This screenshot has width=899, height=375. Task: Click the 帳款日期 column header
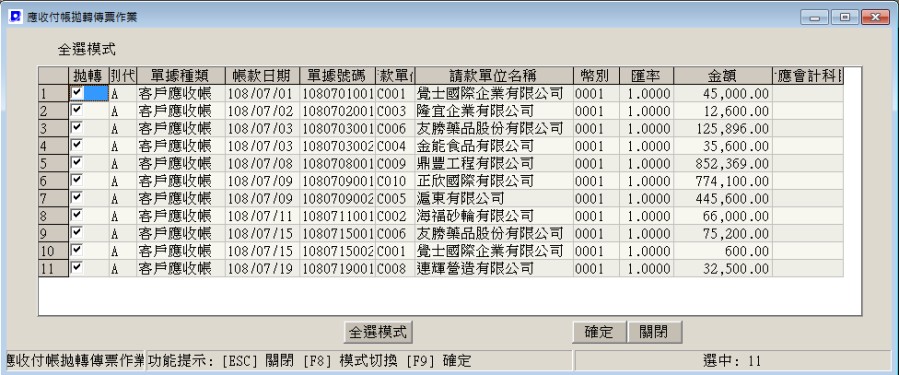coord(262,76)
